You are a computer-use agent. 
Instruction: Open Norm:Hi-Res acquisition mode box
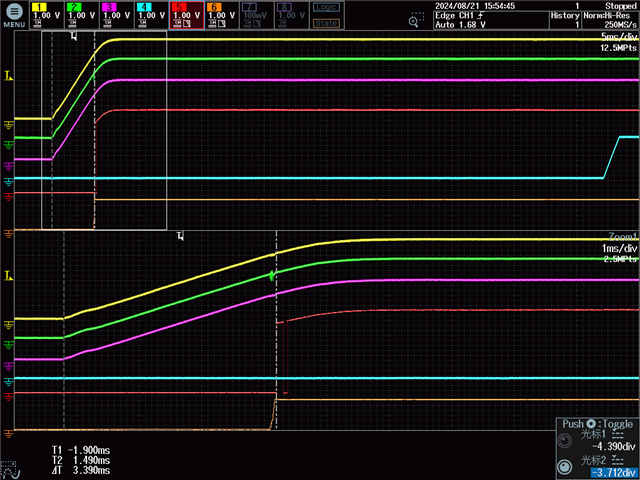coord(610,20)
